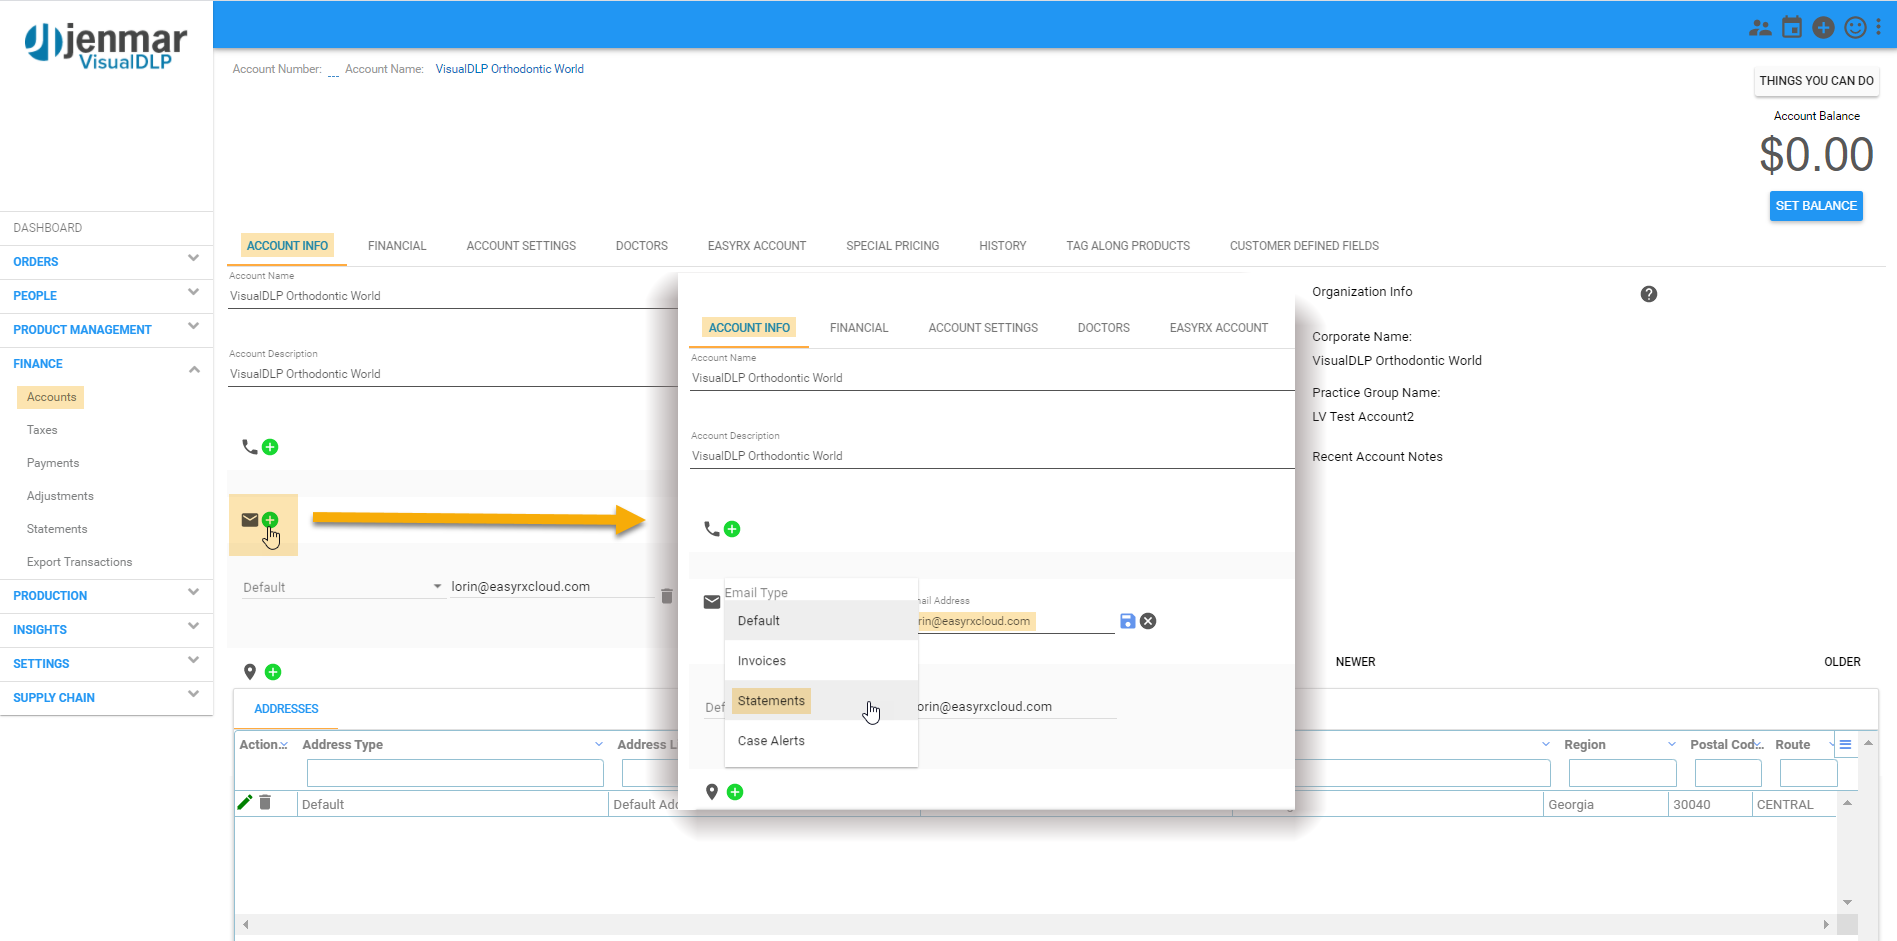Image resolution: width=1897 pixels, height=941 pixels.
Task: Collapse the FINANCE sidebar section
Action: 193,370
